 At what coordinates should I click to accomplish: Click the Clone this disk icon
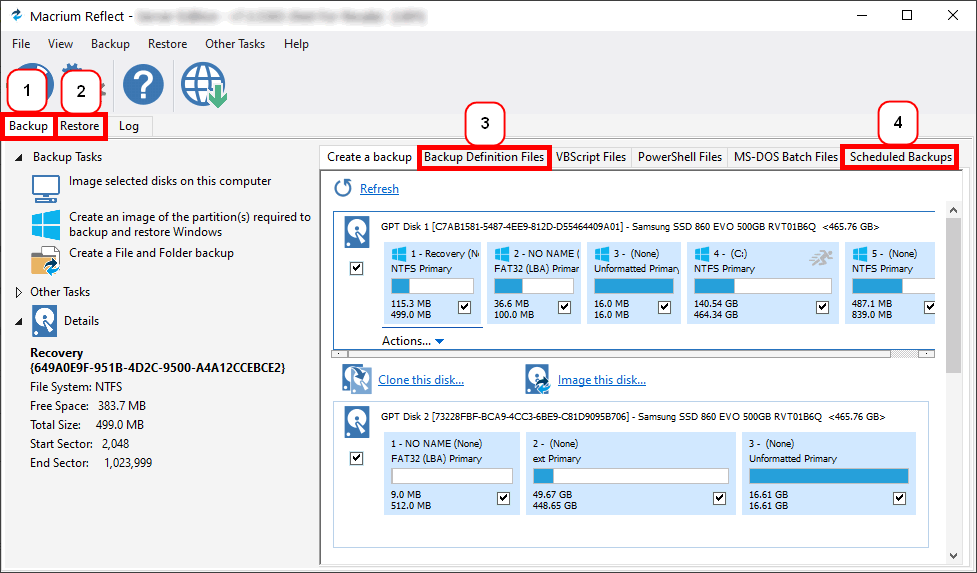[357, 379]
